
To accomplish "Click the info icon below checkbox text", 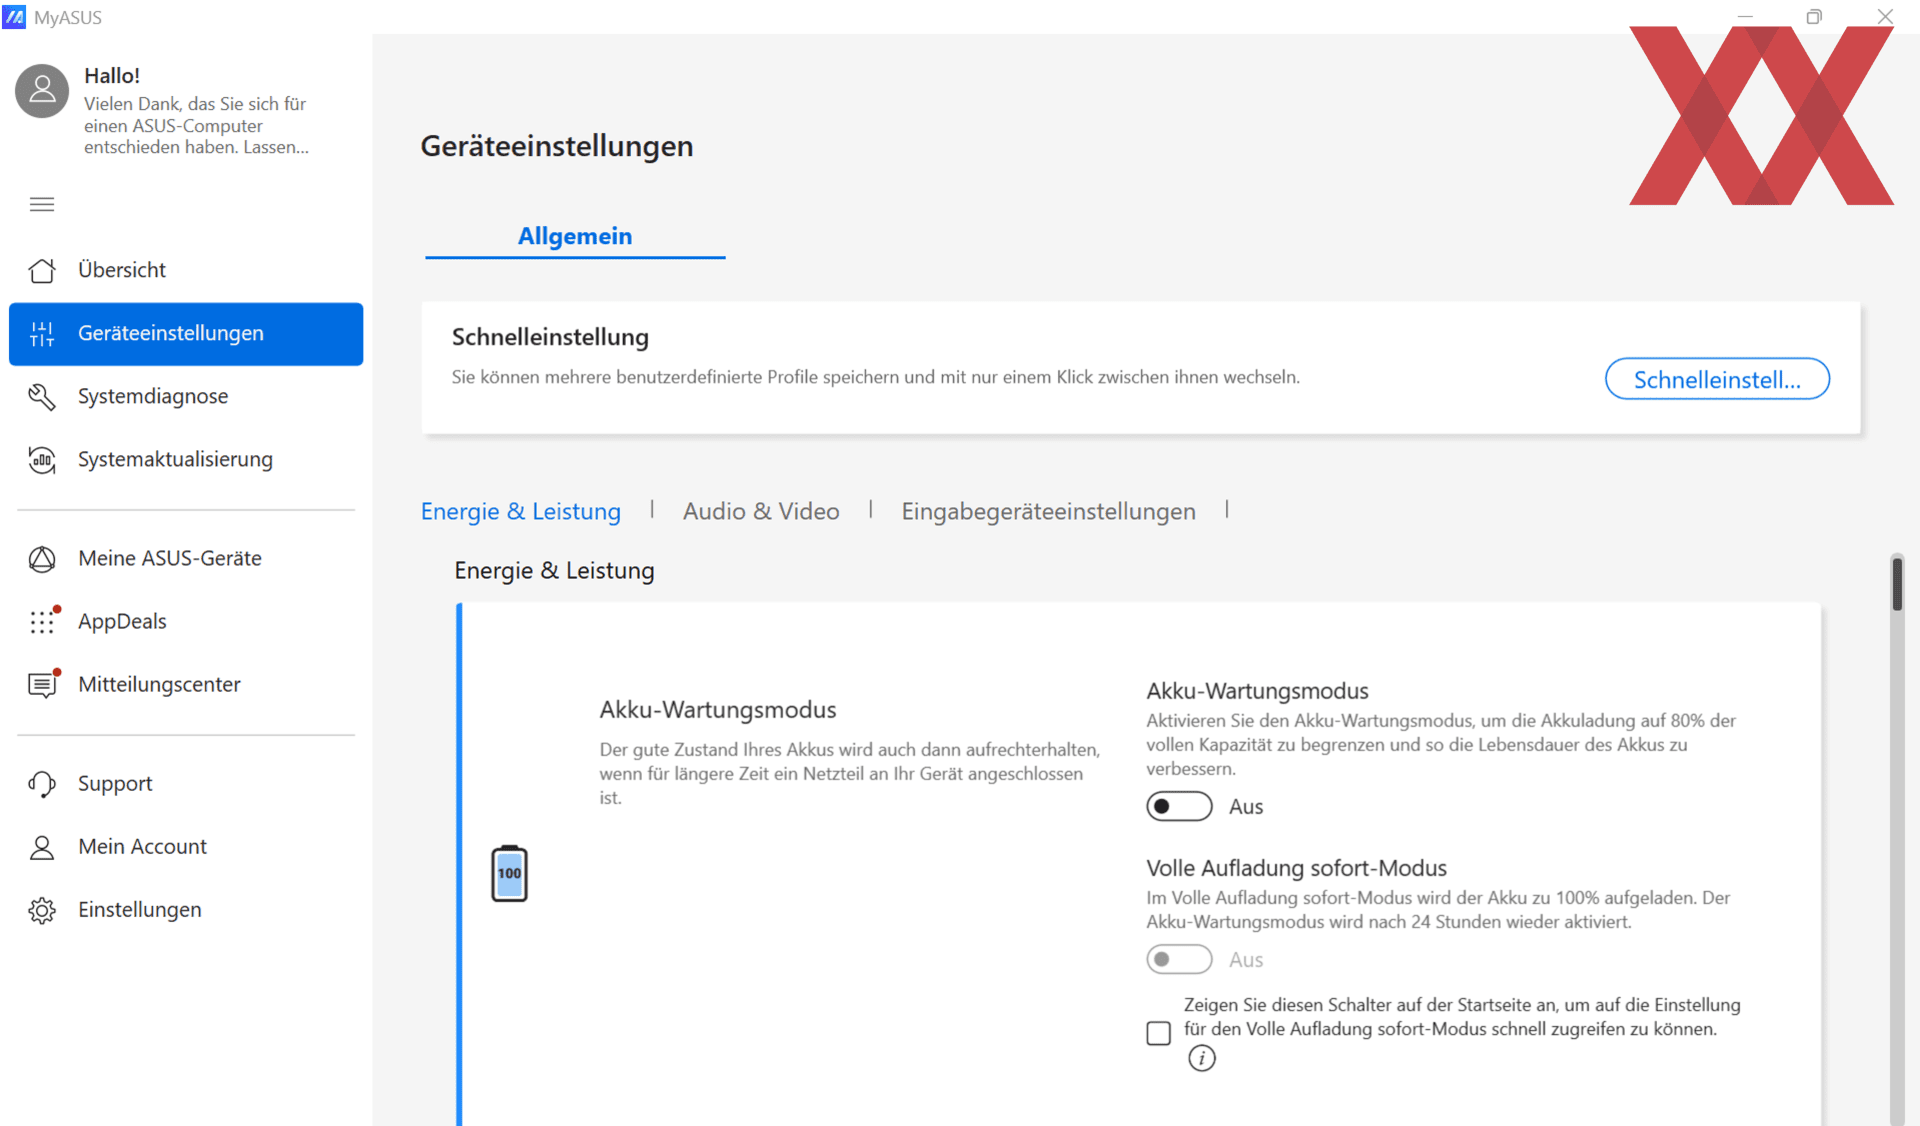I will click(1201, 1058).
